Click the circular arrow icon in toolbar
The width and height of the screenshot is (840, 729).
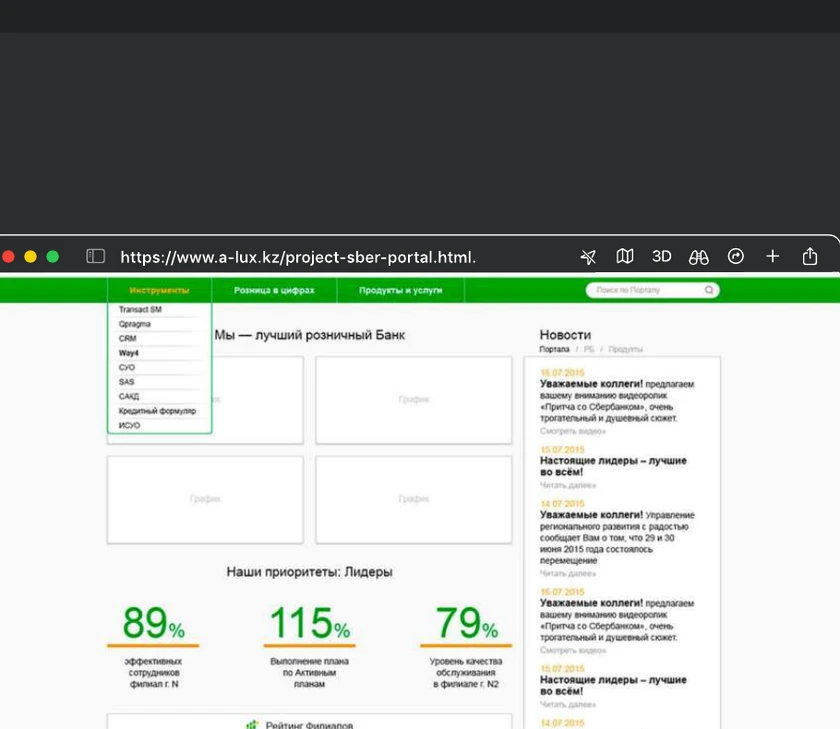click(736, 256)
